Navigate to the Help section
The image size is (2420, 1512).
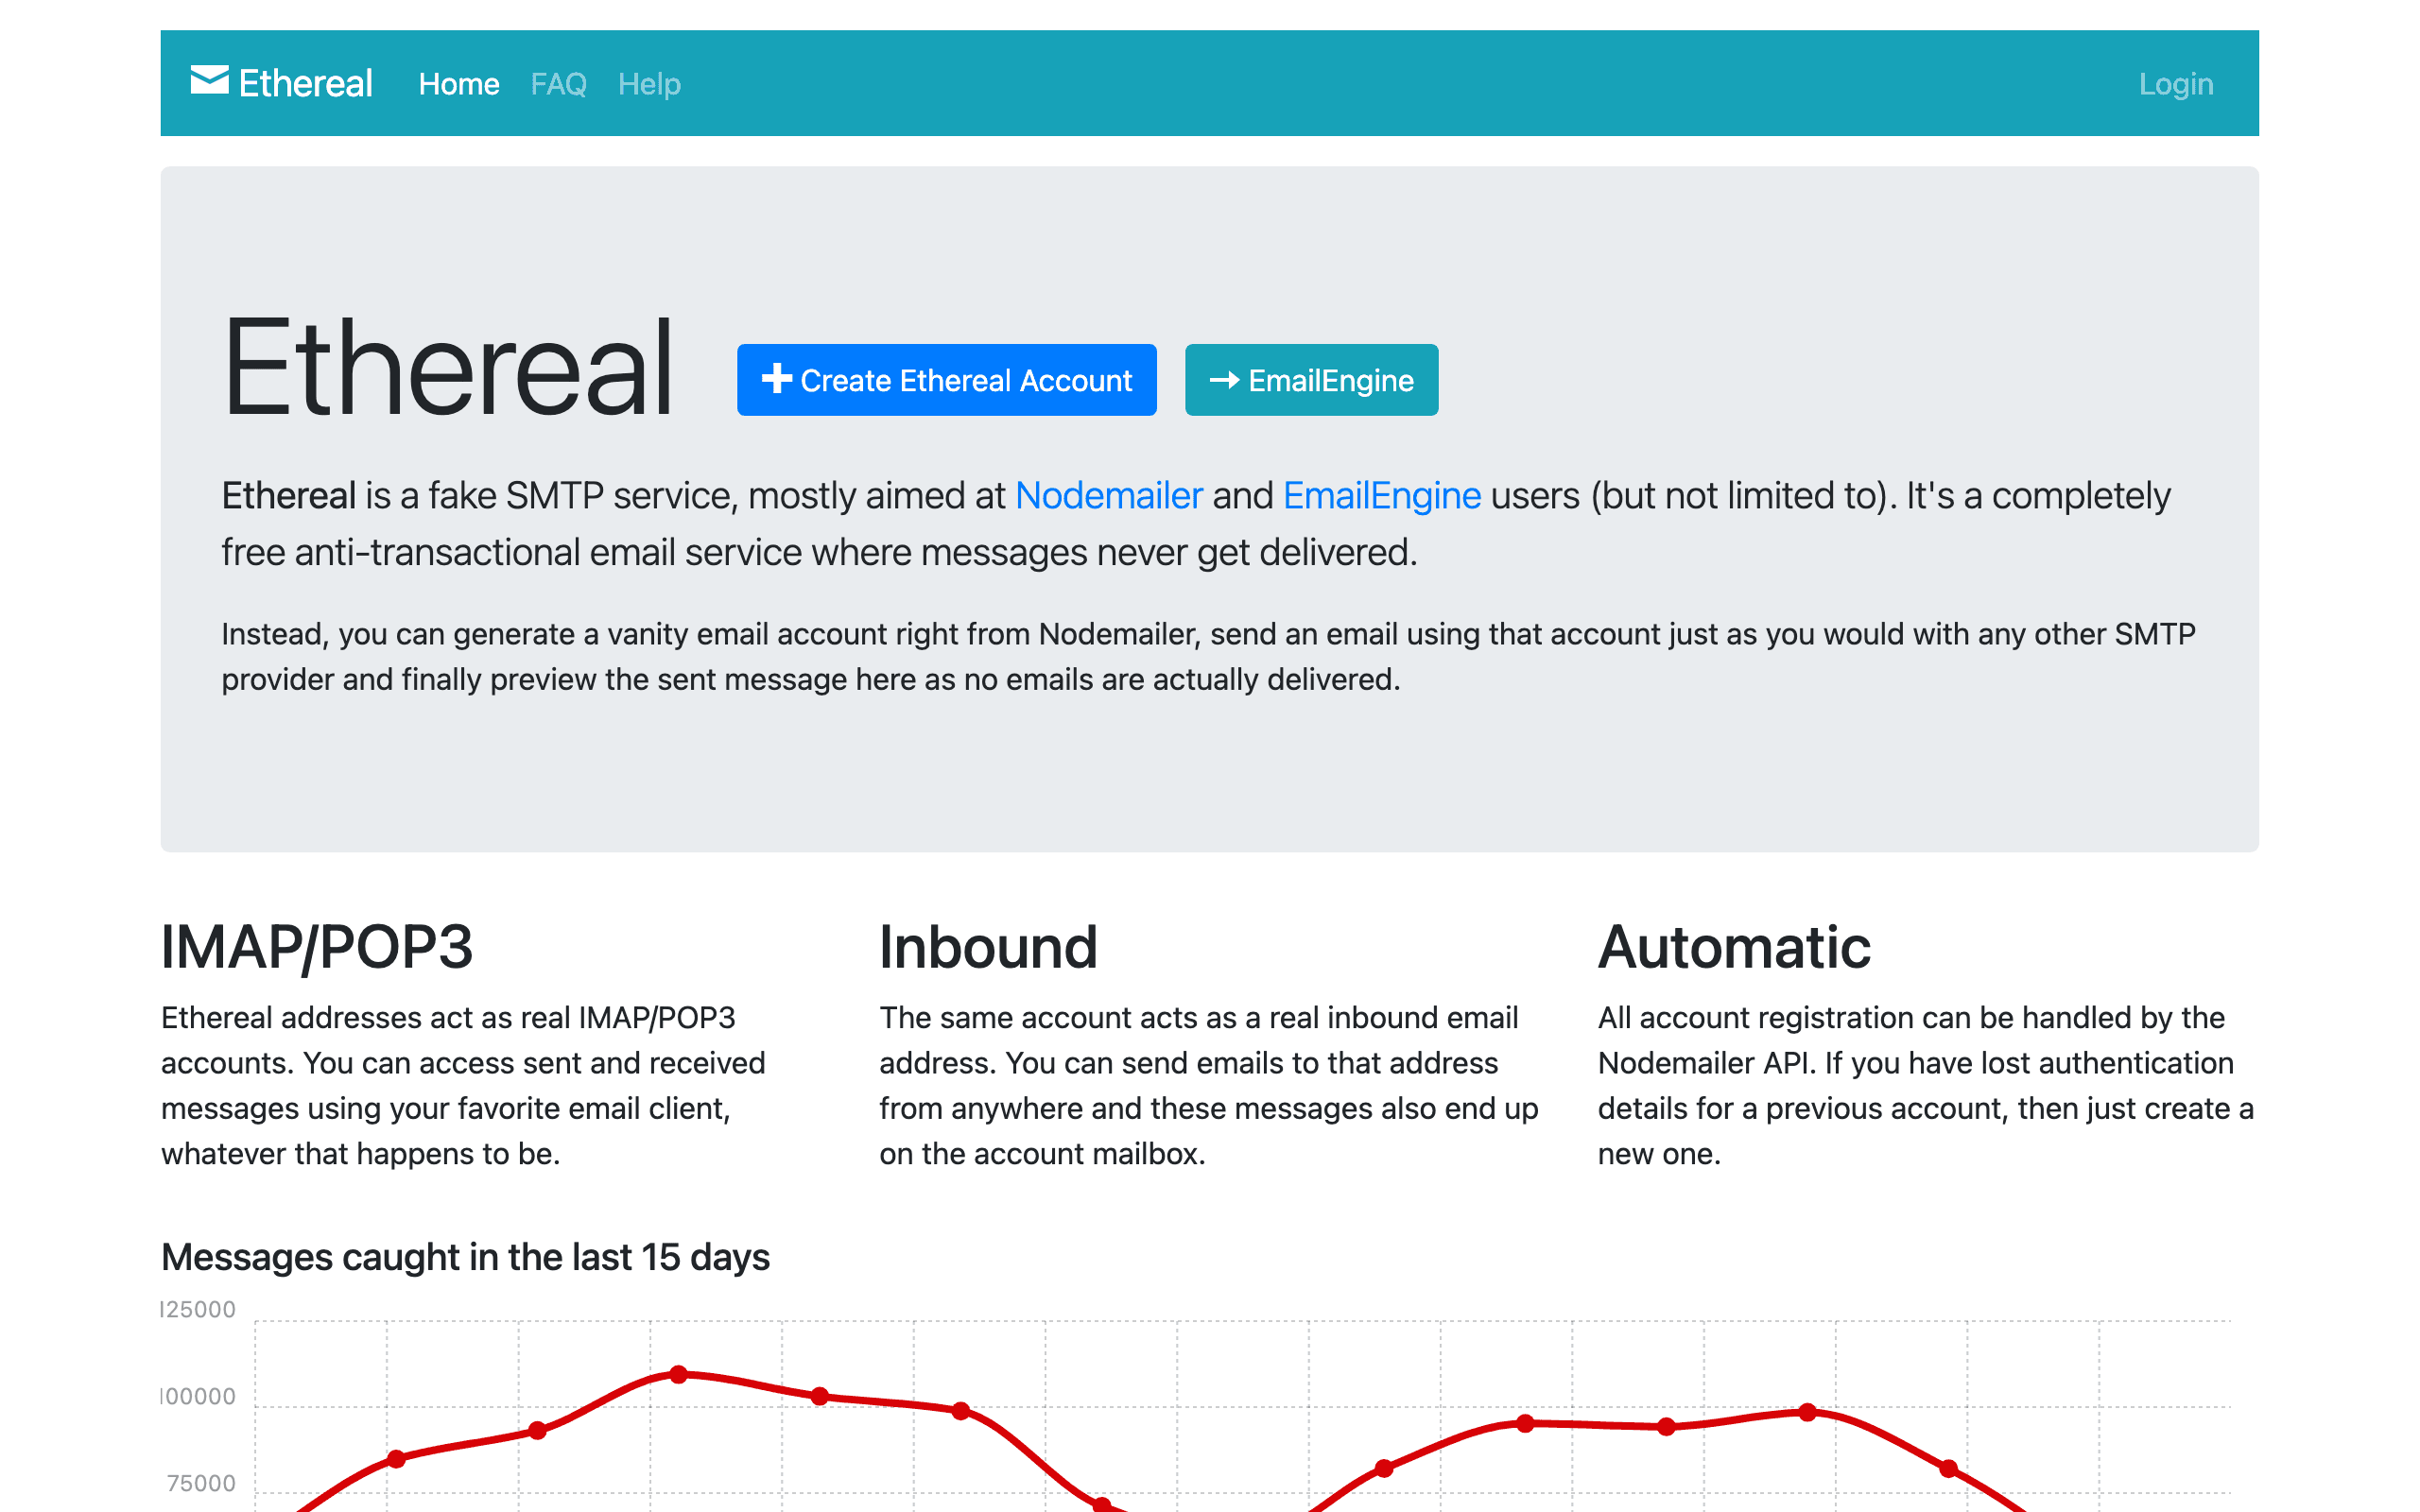649,84
